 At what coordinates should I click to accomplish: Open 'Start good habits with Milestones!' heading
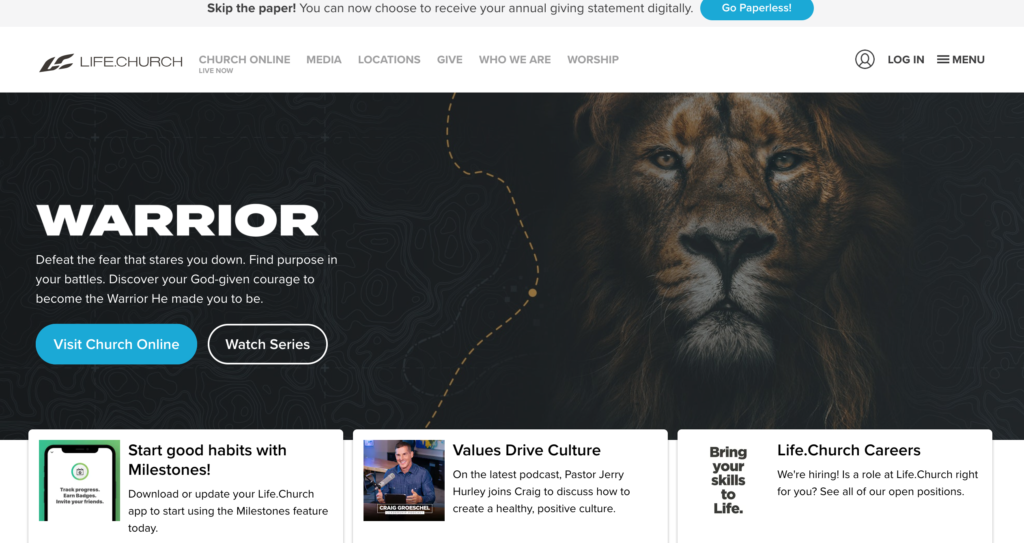click(207, 460)
